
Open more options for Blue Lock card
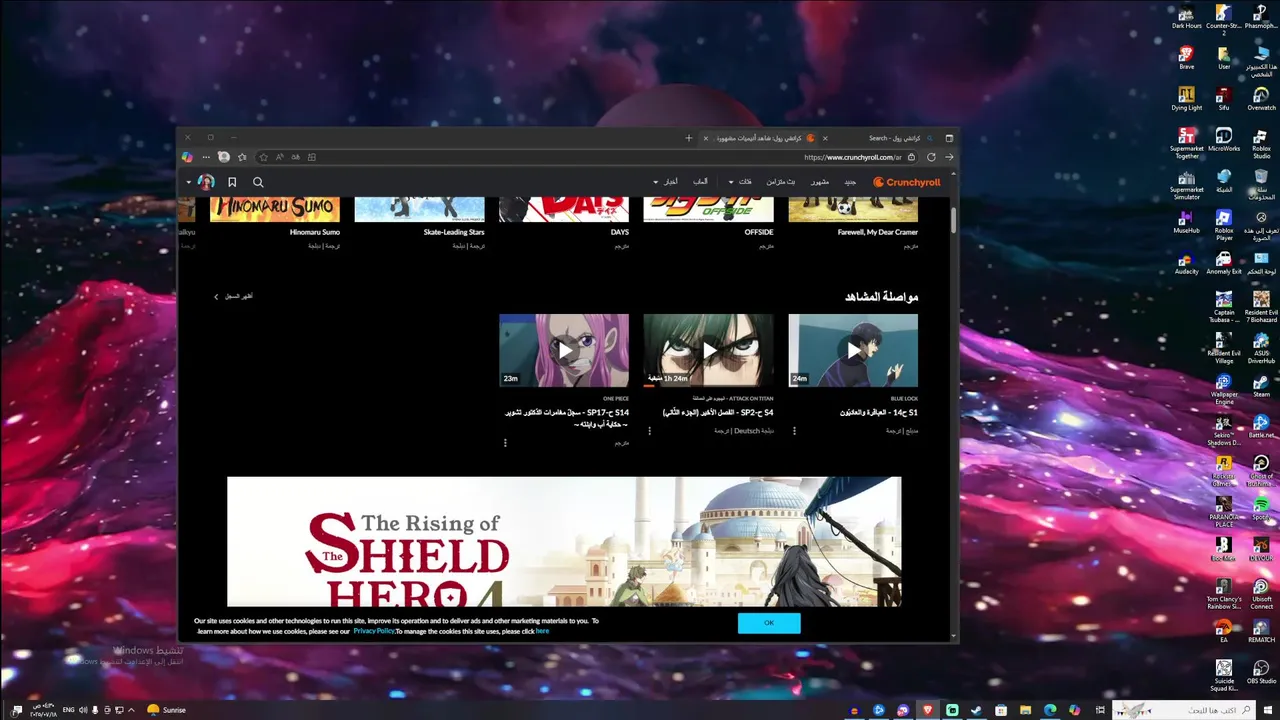pyautogui.click(x=795, y=431)
